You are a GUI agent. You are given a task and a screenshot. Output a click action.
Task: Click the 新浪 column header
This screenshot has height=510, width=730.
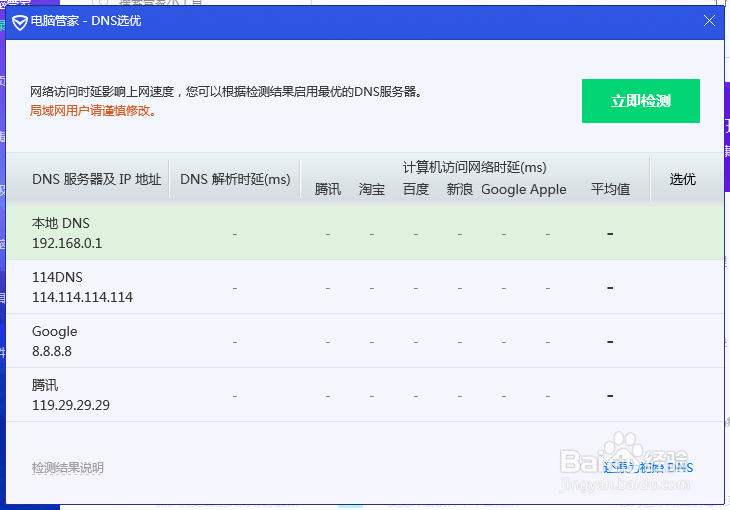tap(460, 190)
